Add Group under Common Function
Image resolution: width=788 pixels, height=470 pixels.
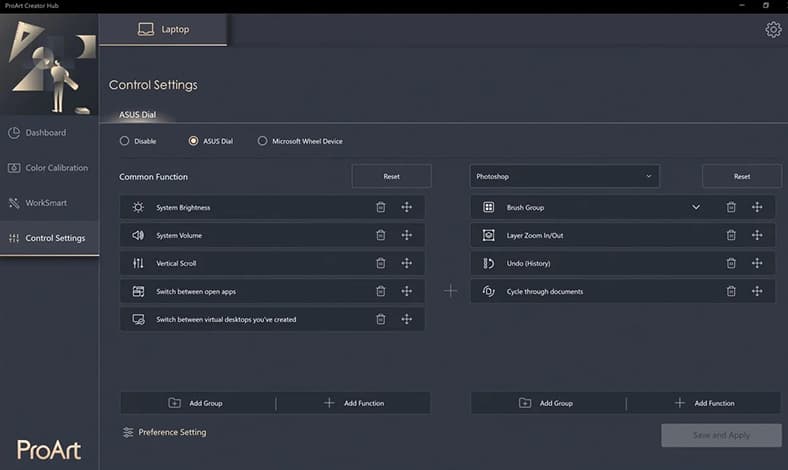198,403
